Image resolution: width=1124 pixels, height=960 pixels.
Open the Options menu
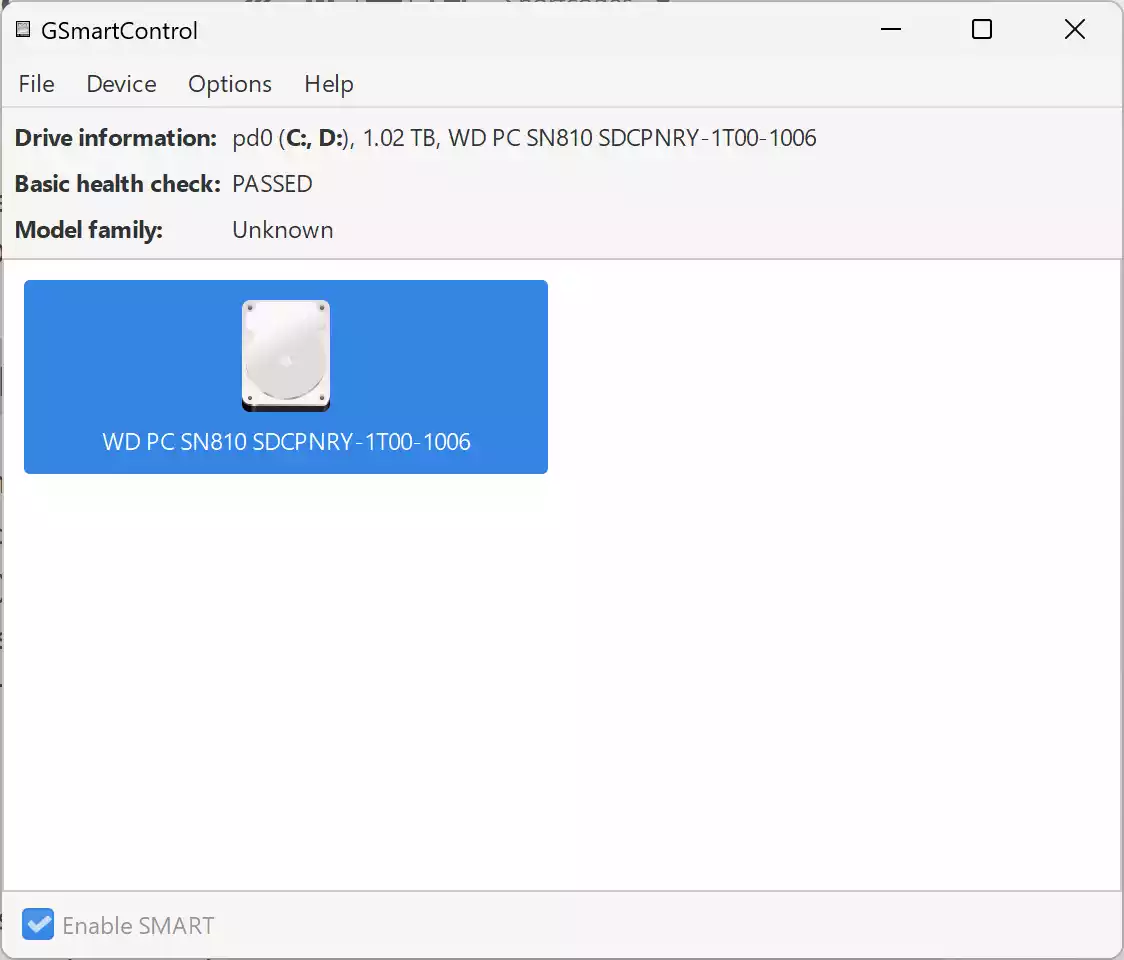(x=230, y=84)
